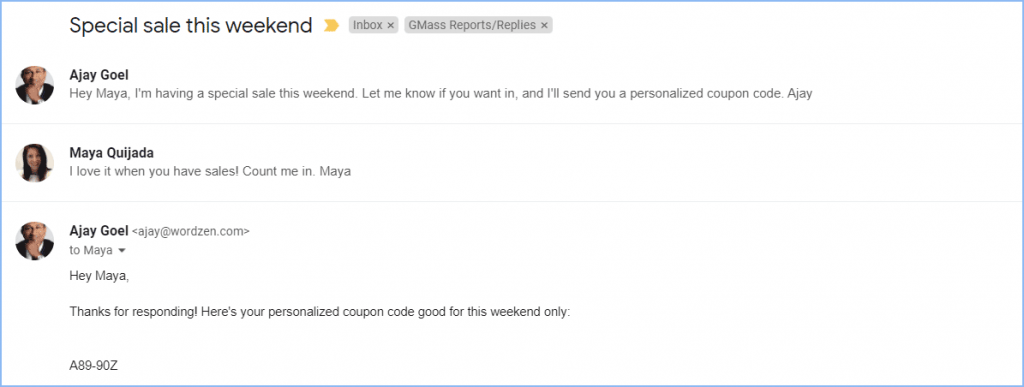Expand Maya Quijada's collapsed reply

click(512, 163)
